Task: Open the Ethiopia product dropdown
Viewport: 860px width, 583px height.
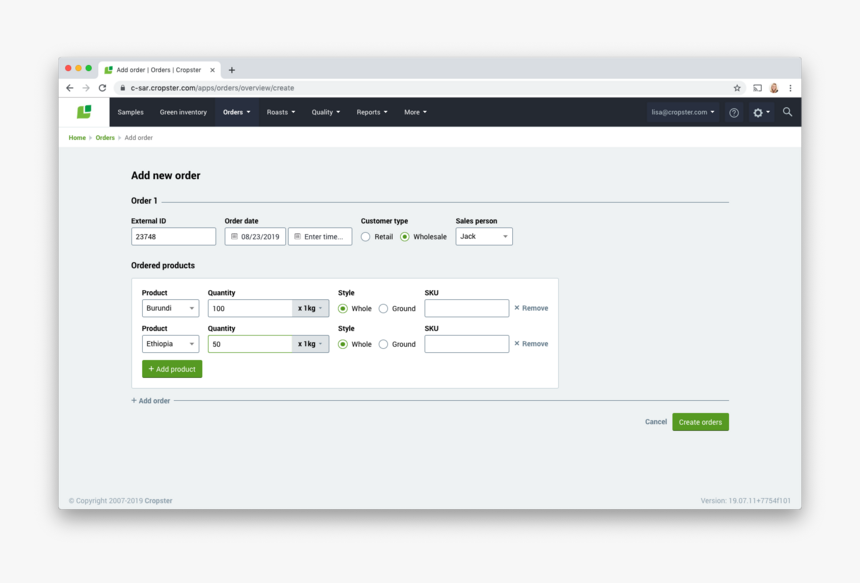Action: (x=170, y=344)
